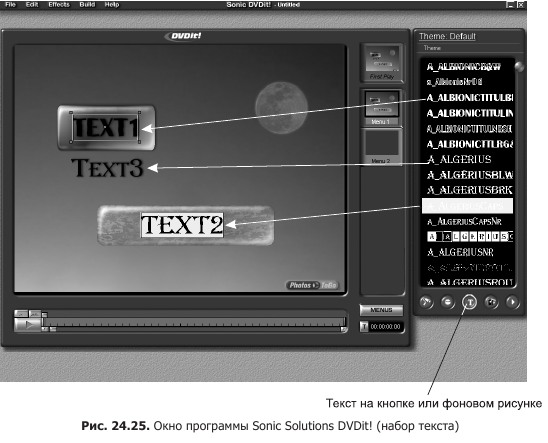The image size is (548, 443).
Task: Open the Buttons palette icon
Action: (x=448, y=302)
